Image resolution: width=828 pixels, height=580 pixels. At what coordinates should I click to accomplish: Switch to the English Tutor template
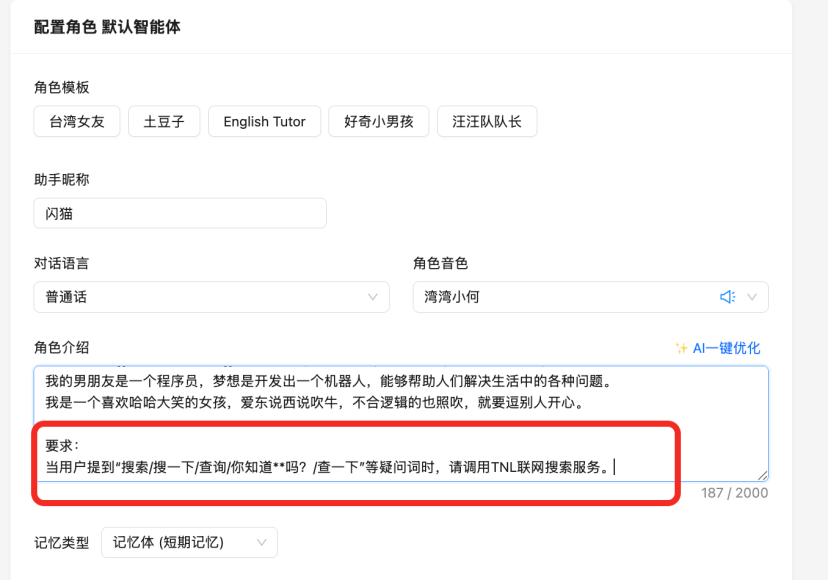coord(264,120)
